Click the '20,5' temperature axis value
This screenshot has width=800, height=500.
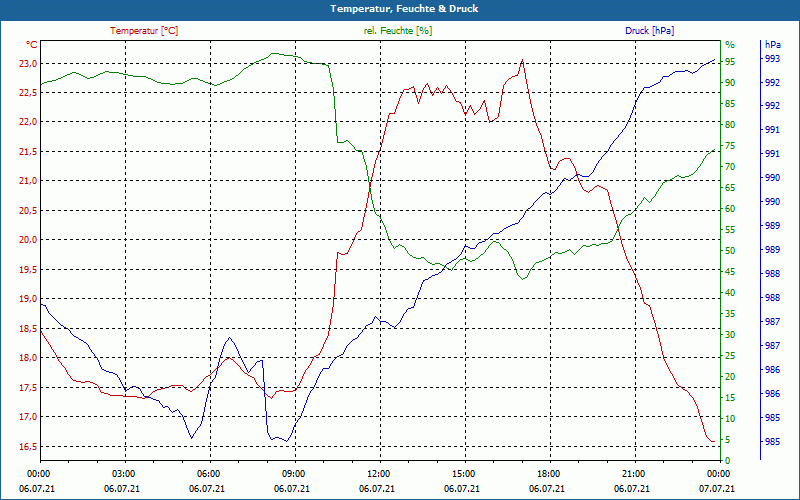coord(28,211)
